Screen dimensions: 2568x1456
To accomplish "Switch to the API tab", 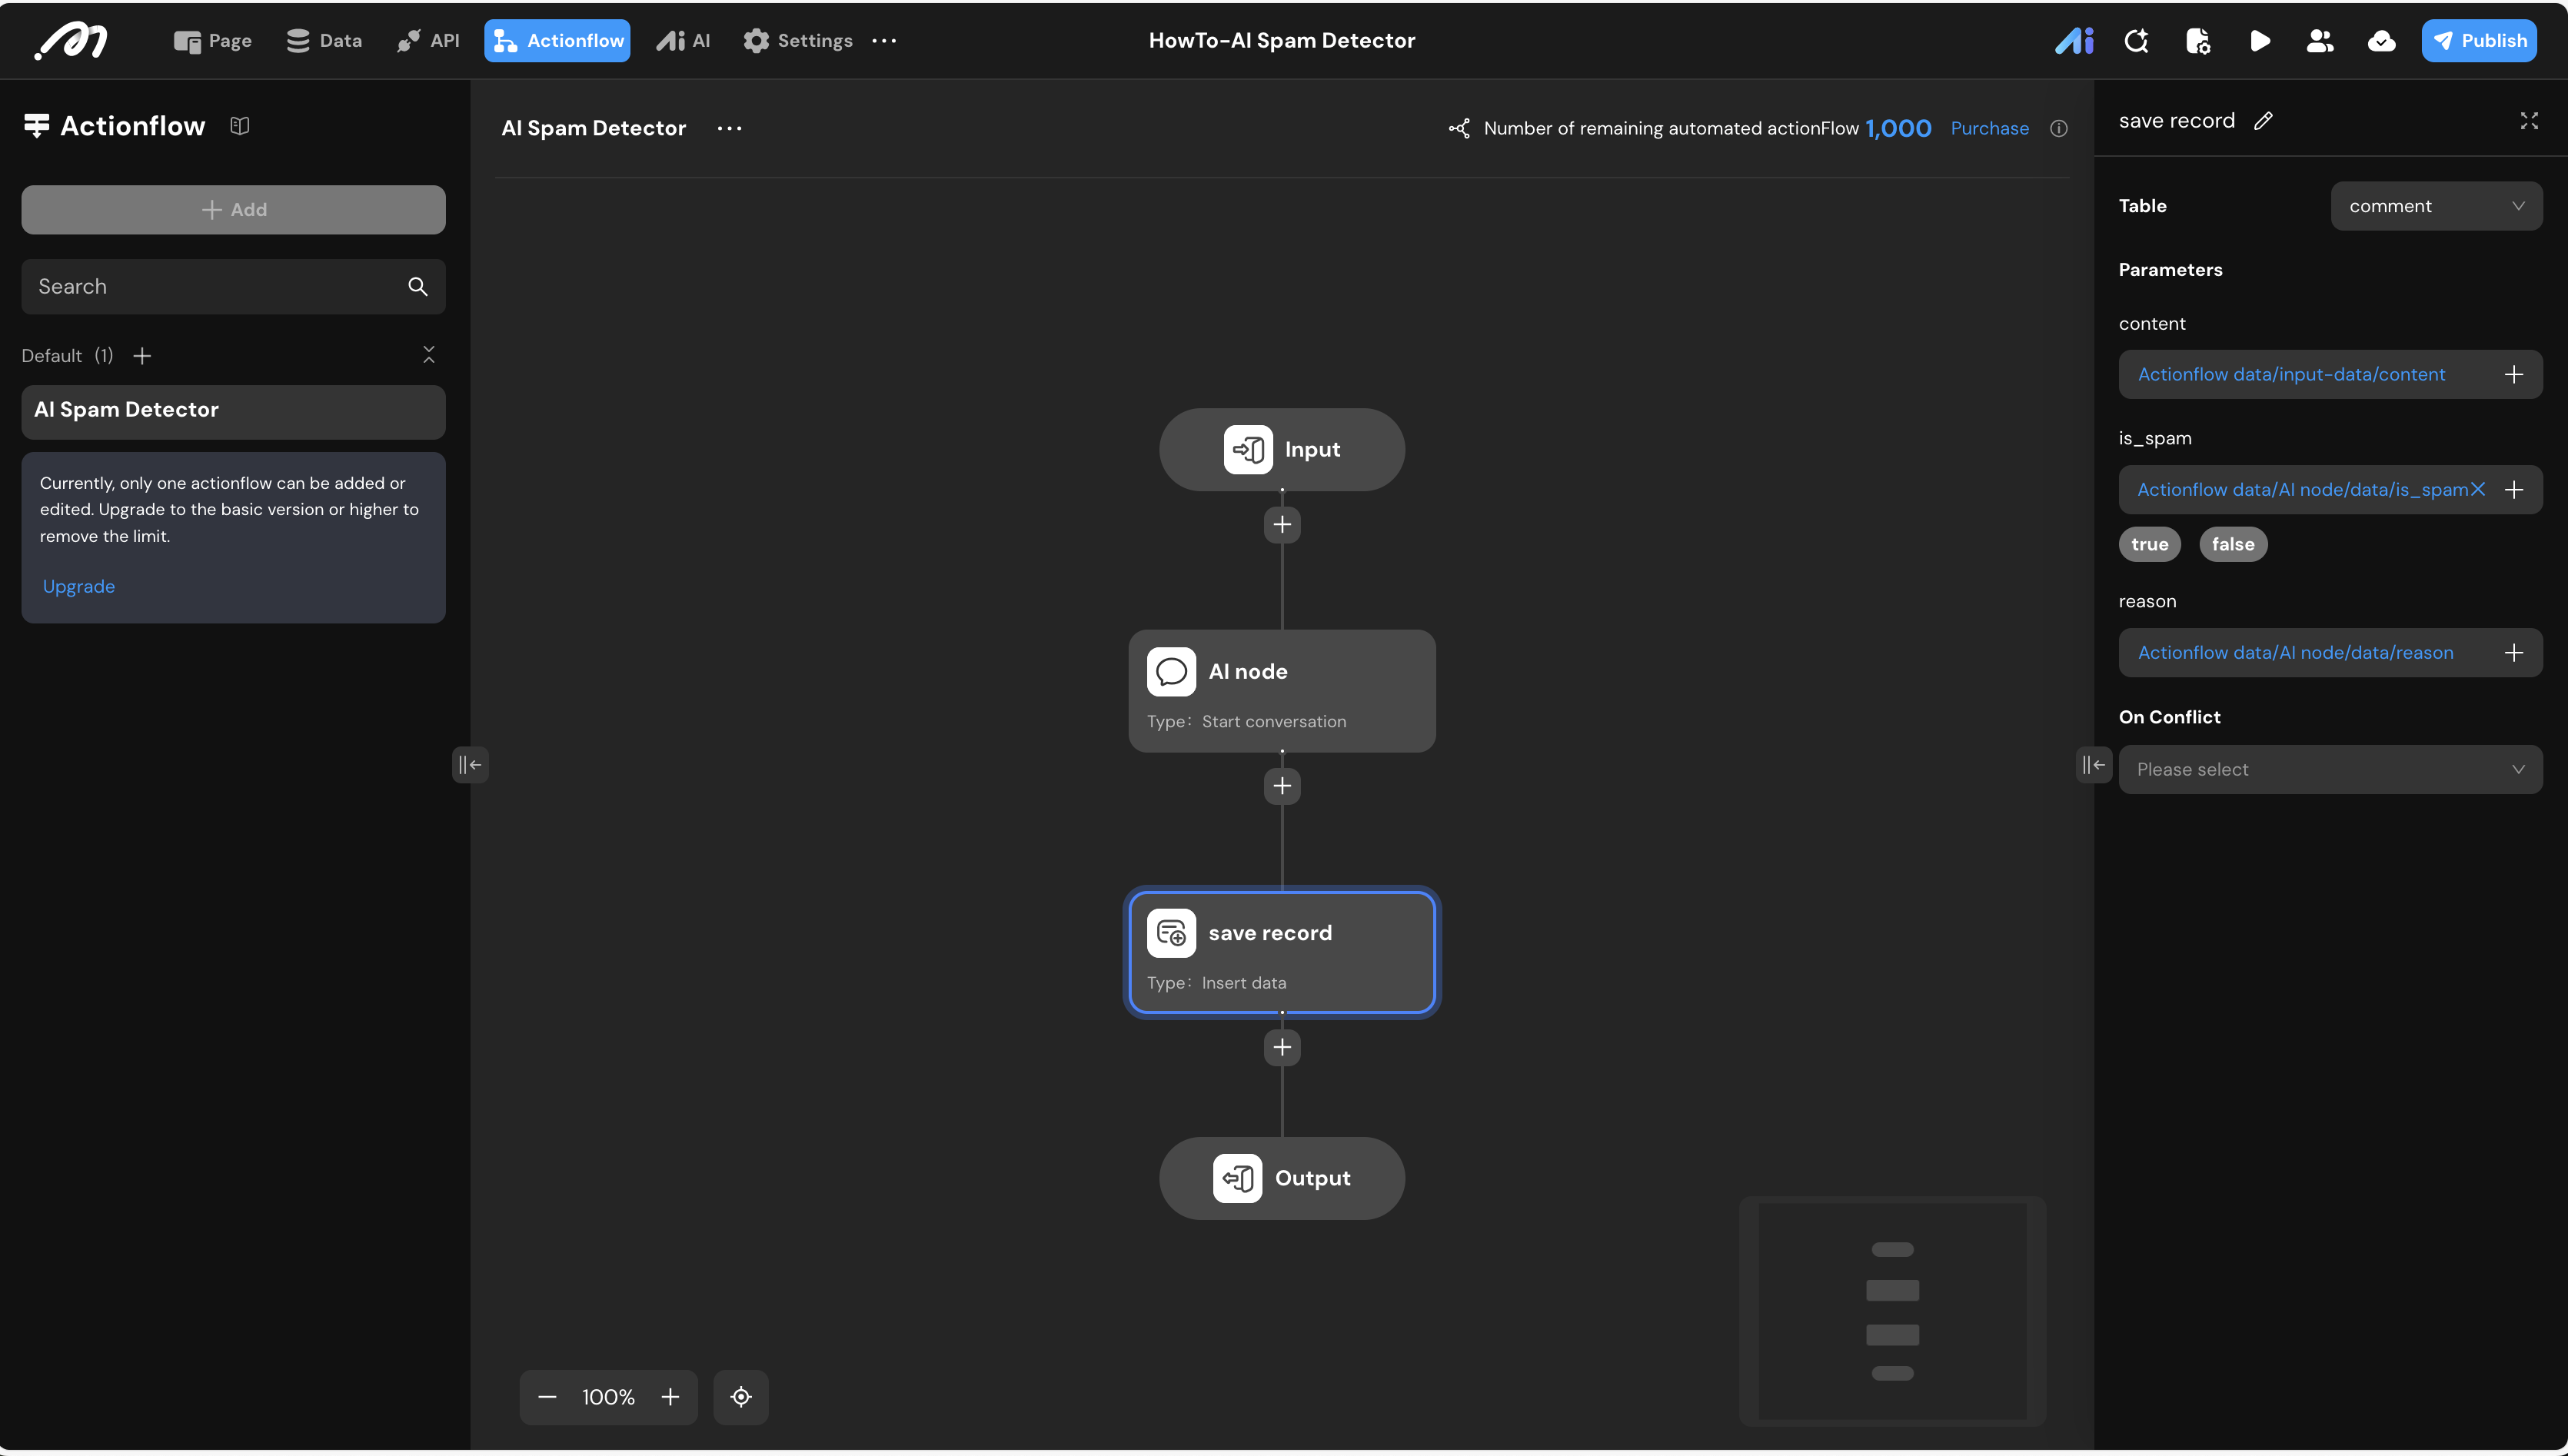I will click(429, 41).
